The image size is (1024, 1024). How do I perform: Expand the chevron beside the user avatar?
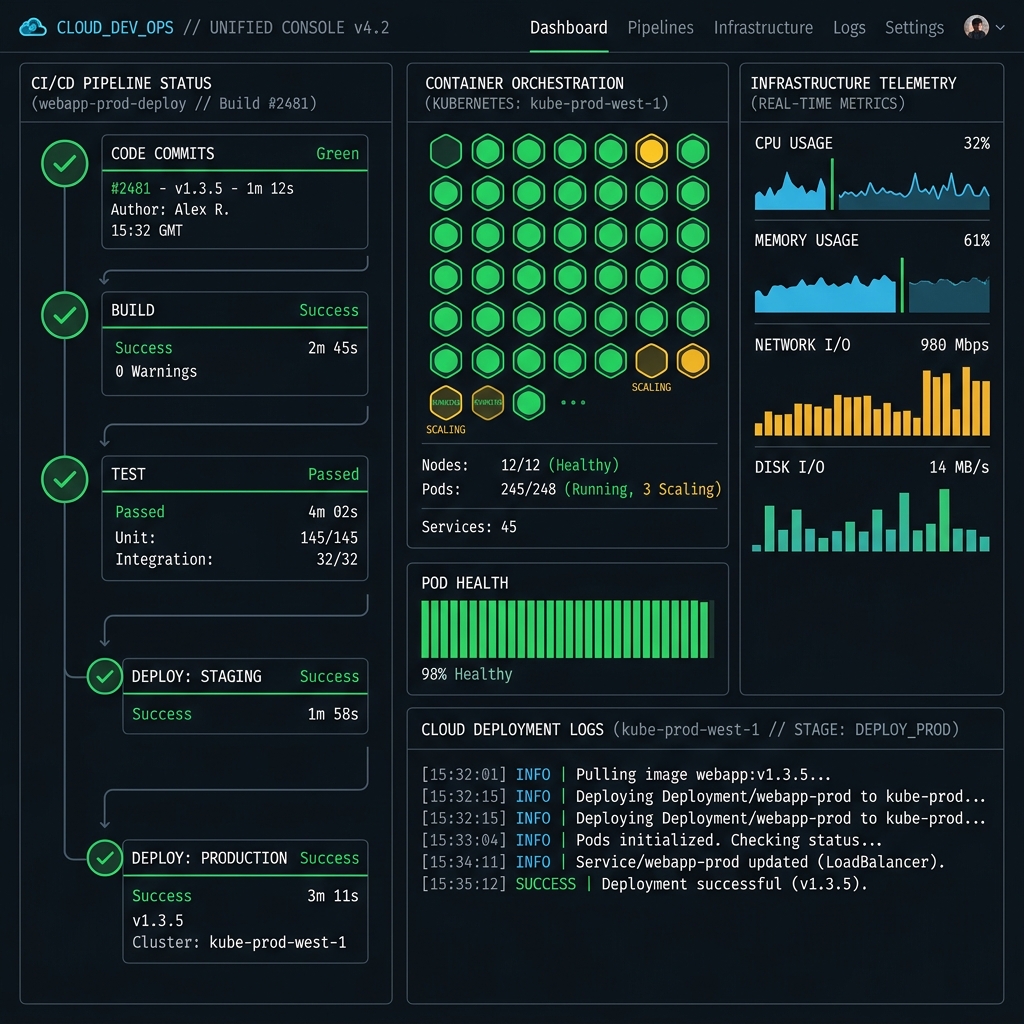(x=1000, y=27)
